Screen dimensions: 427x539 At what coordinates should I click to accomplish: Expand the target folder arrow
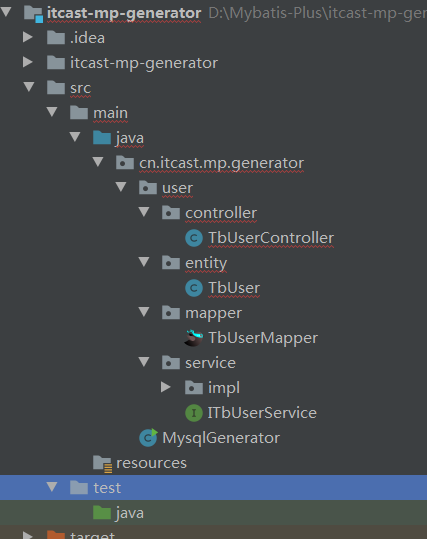pos(28,535)
